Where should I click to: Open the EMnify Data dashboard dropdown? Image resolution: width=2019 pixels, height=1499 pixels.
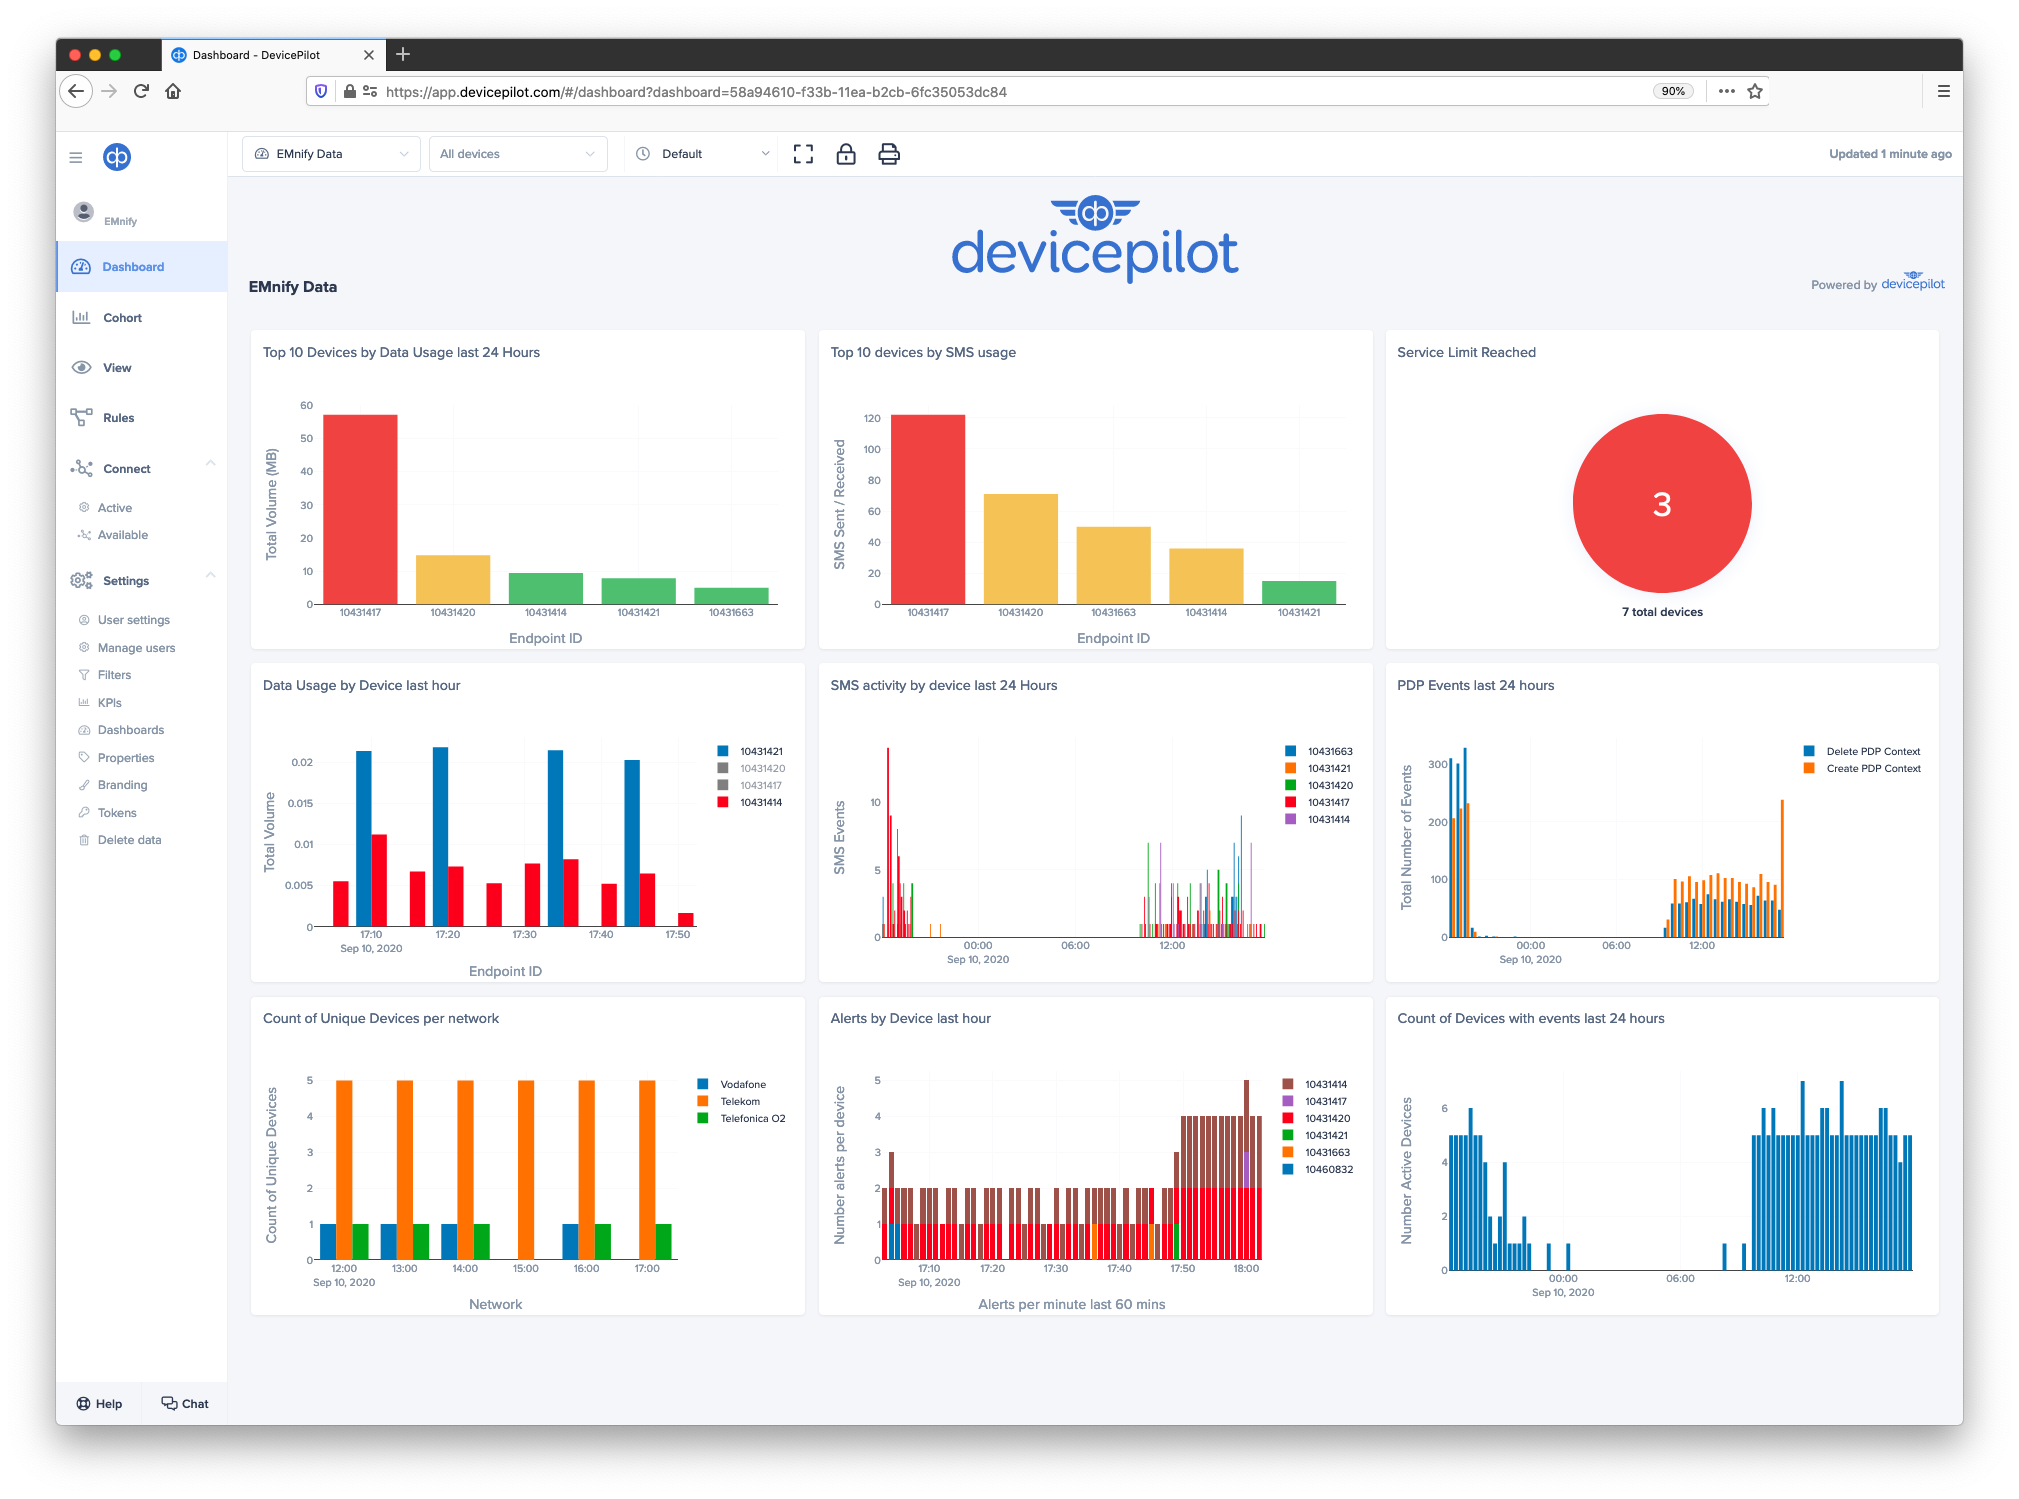point(331,154)
